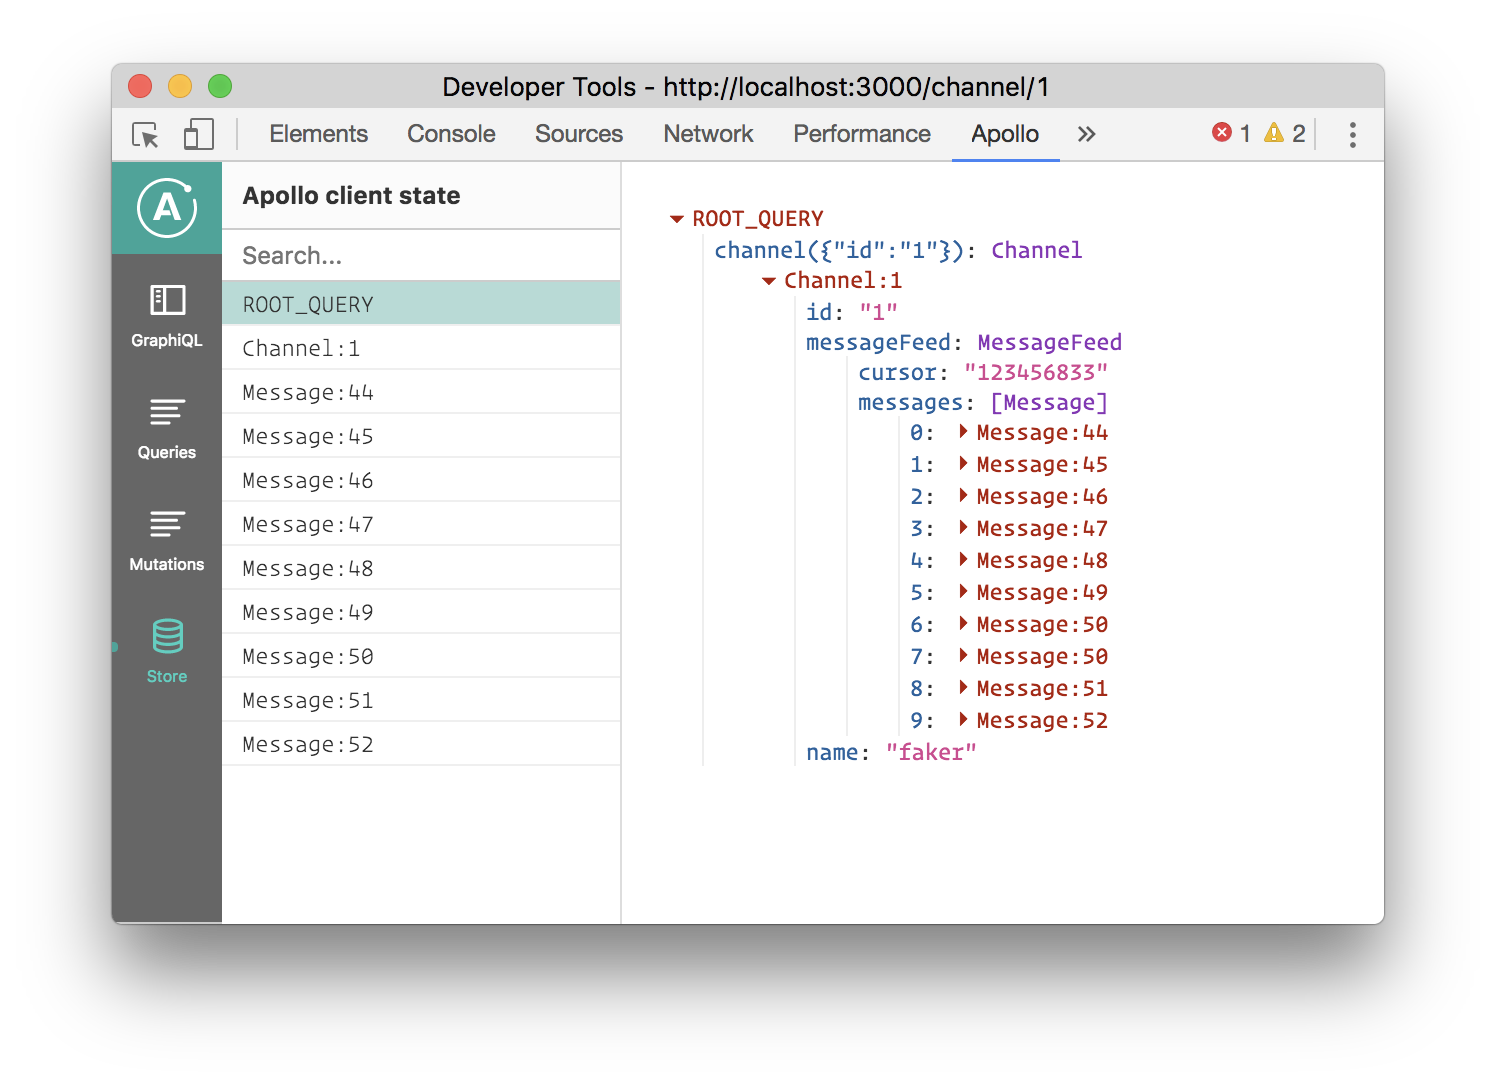Screen dimensions: 1496x1084
Task: Open the Mutations panel icon
Action: (167, 524)
